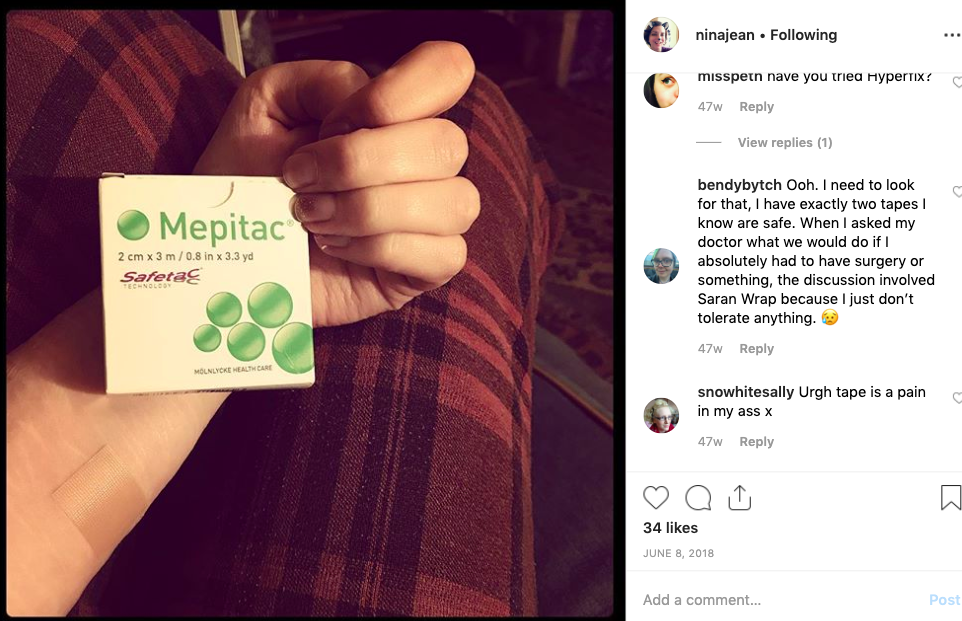Reply to bendybytch's comment
This screenshot has height=621, width=962.
756,349
